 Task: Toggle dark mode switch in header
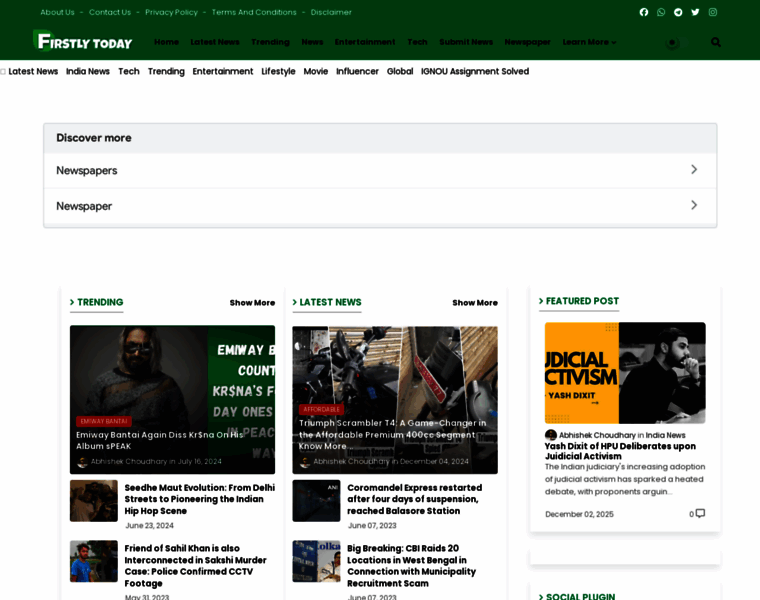(x=672, y=42)
